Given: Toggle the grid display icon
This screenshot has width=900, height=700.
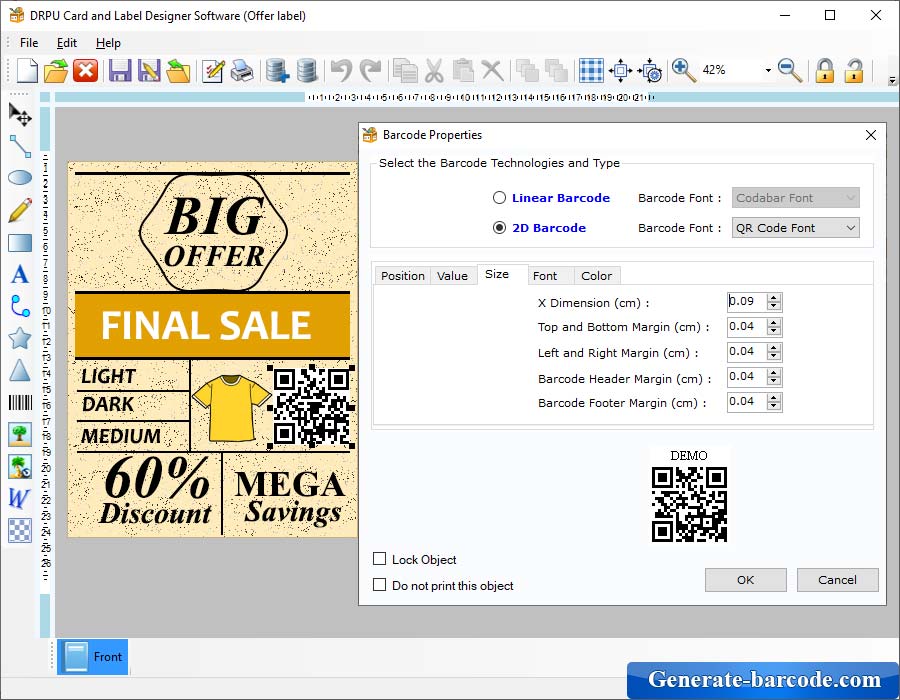Looking at the screenshot, I should pyautogui.click(x=591, y=71).
